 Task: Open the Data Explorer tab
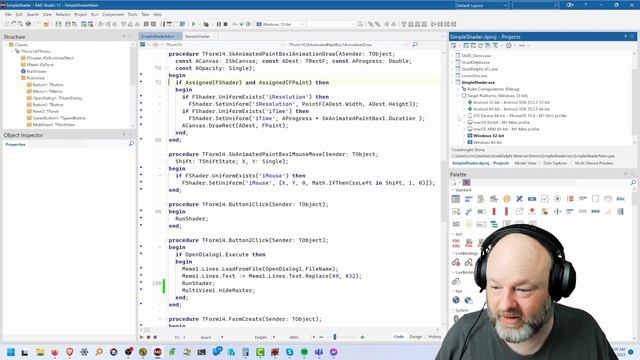(x=555, y=163)
